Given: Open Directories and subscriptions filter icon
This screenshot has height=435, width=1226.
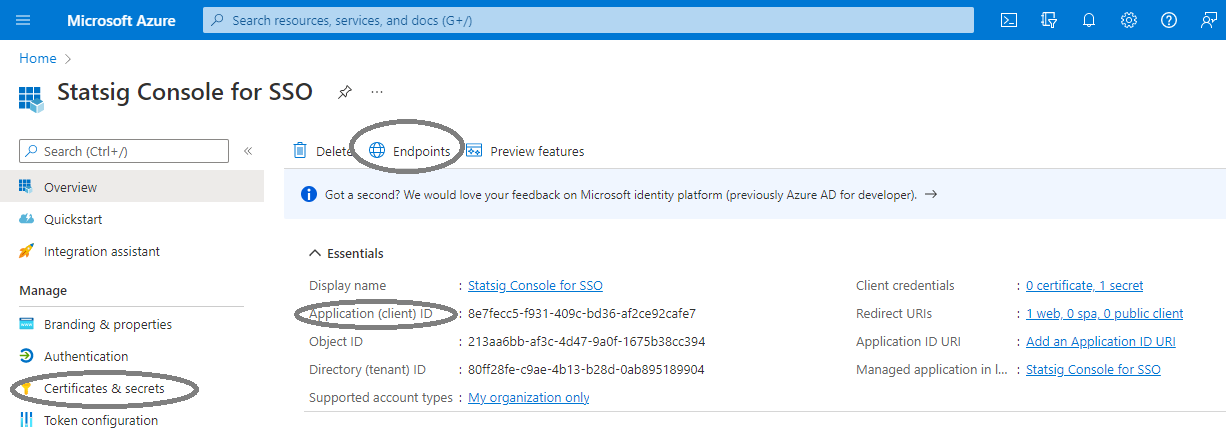Looking at the screenshot, I should pyautogui.click(x=1049, y=20).
